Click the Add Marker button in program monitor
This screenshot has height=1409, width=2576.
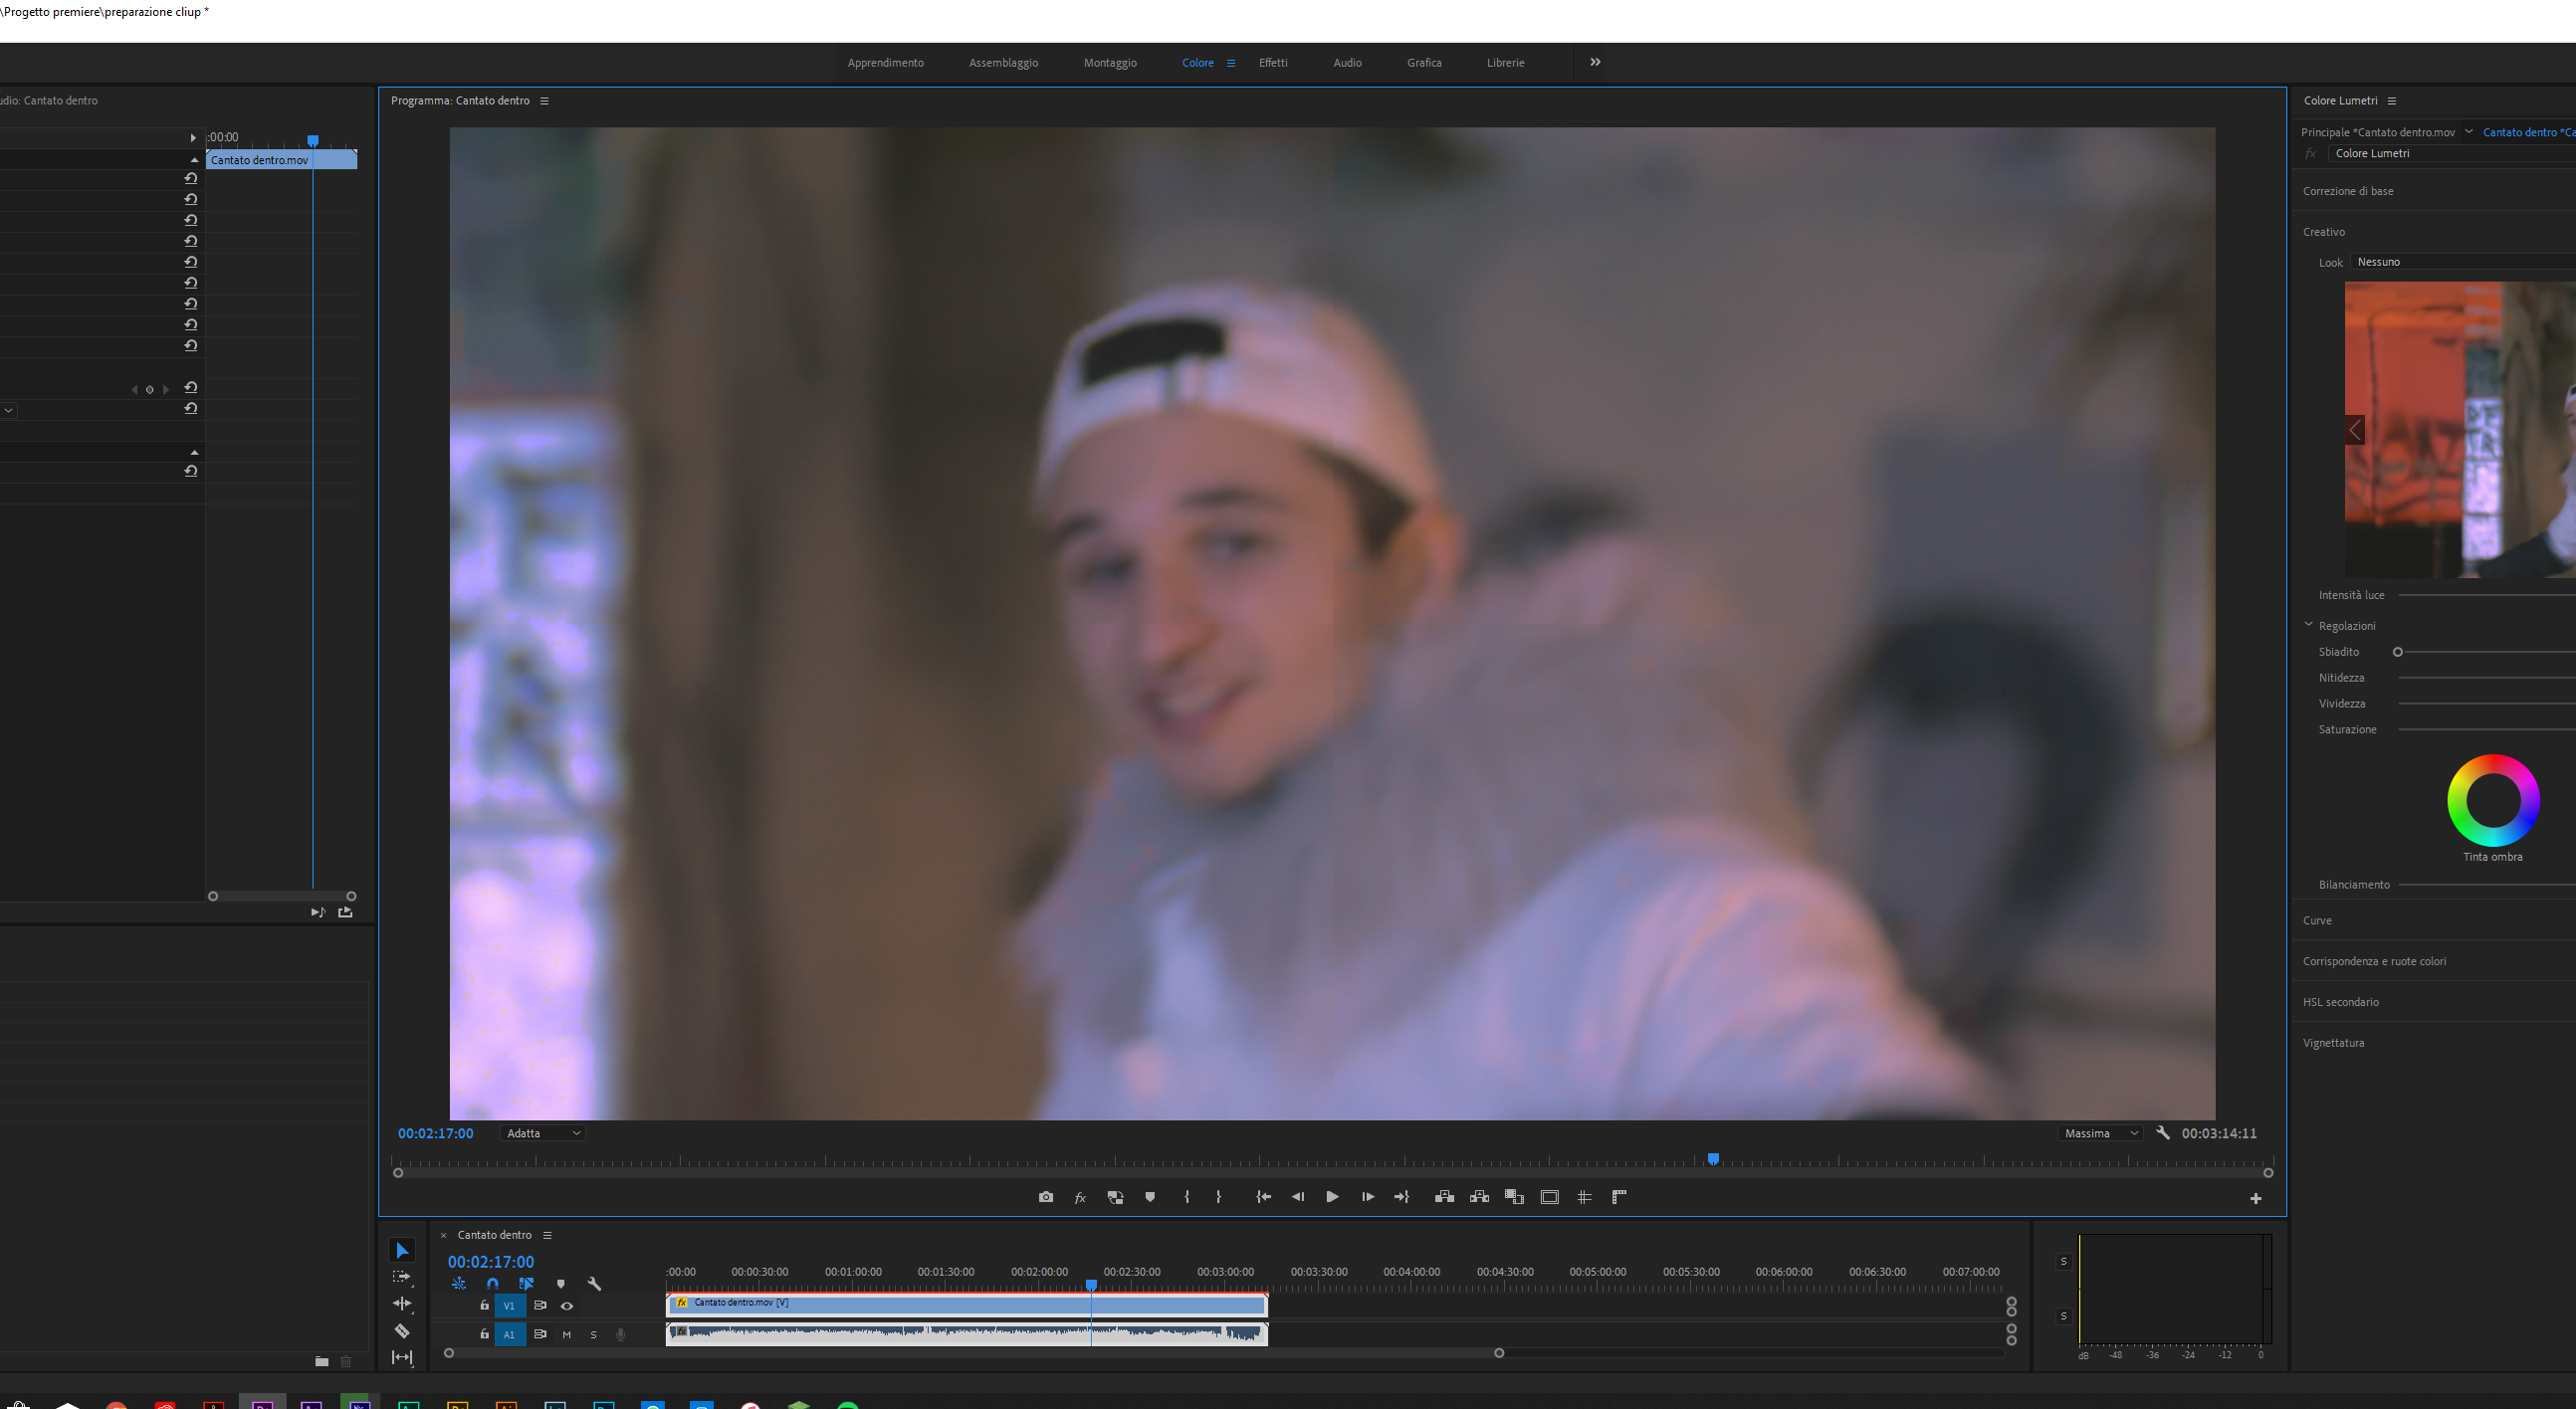[x=1150, y=1197]
